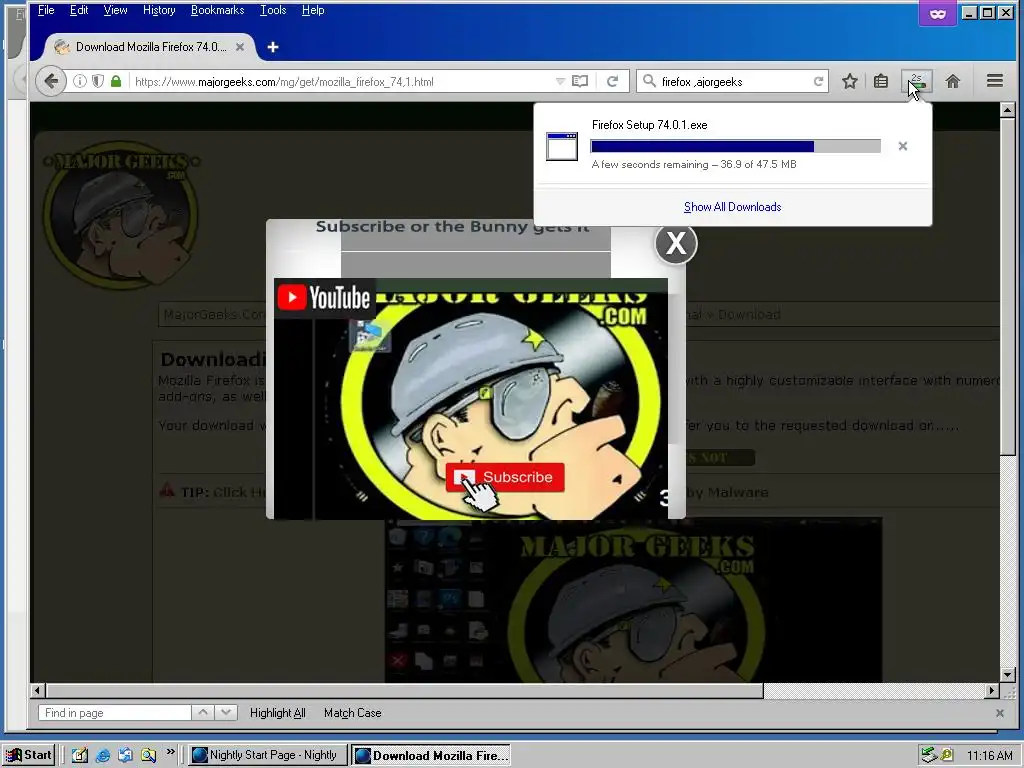This screenshot has height=768, width=1024.
Task: Click the network tray icon
Action: [929, 756]
